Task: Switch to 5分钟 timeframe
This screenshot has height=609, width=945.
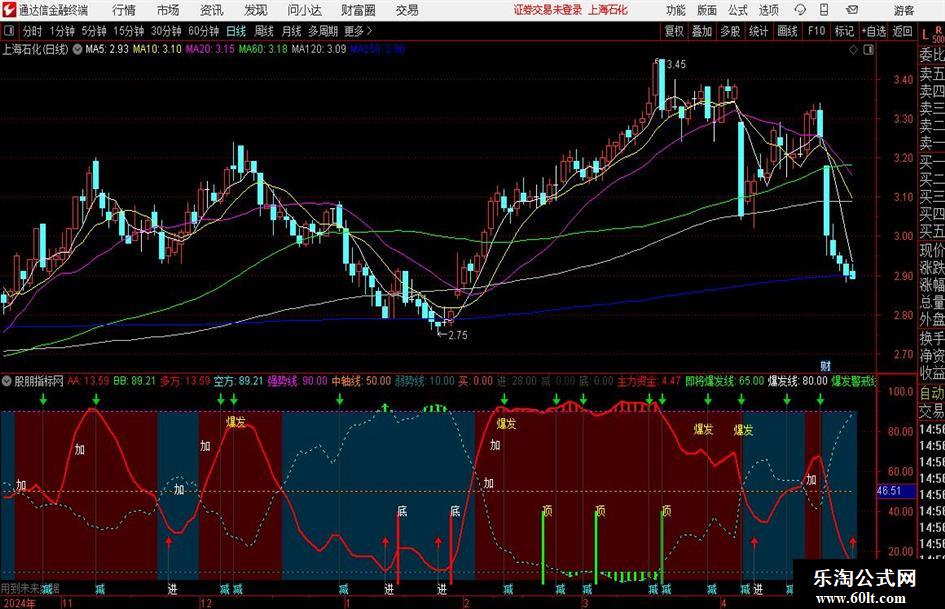Action: 94,31
